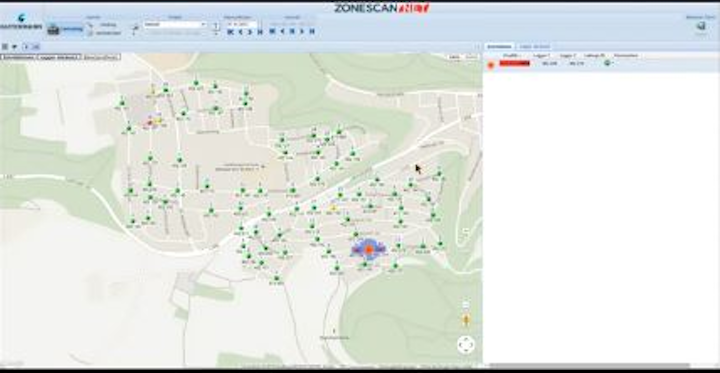The width and height of the screenshot is (720, 373).
Task: Click the briefcase icon in the ribbon
Action: 54,29
